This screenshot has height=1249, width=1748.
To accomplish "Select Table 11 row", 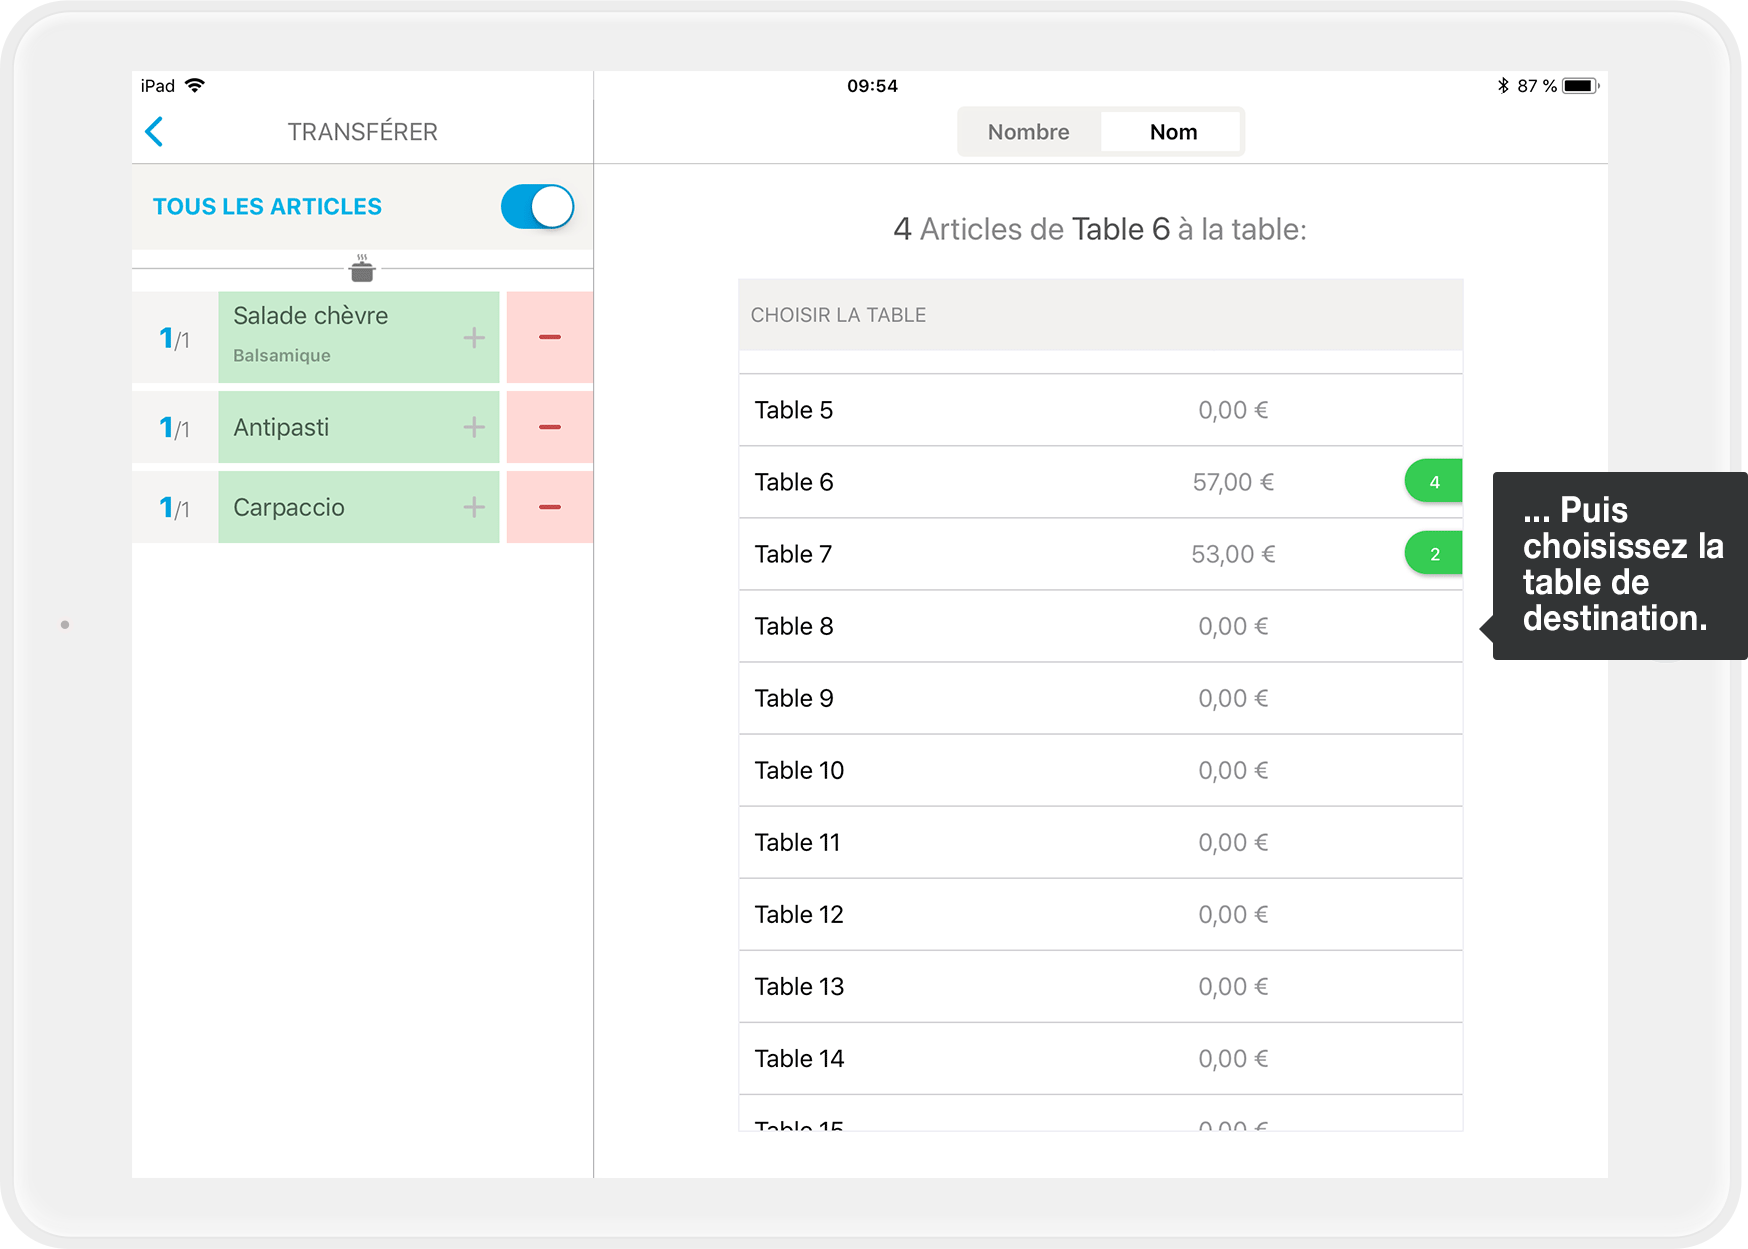I will [x=1100, y=842].
